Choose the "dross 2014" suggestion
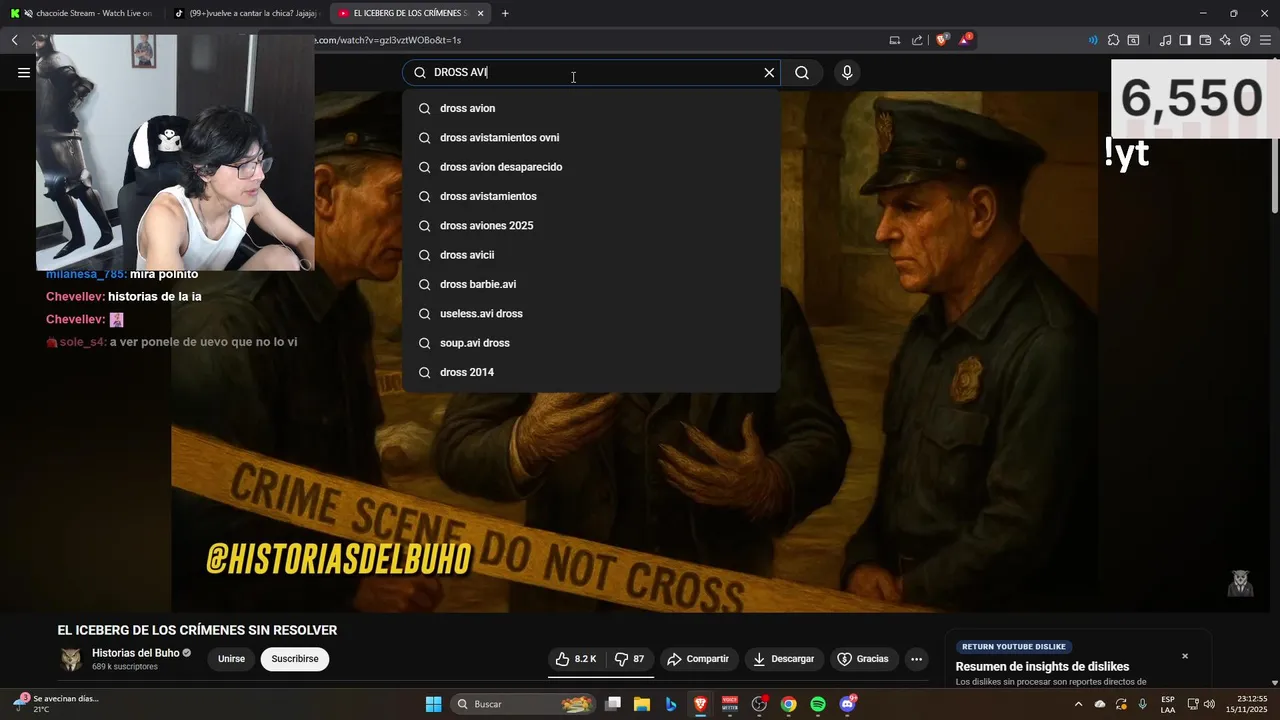 pyautogui.click(x=591, y=372)
